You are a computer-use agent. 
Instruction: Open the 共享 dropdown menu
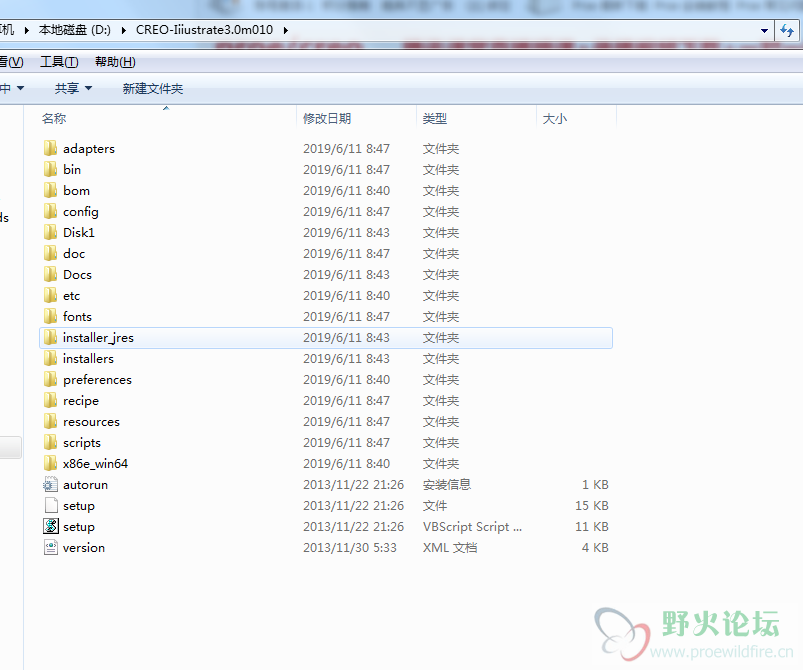tap(73, 89)
